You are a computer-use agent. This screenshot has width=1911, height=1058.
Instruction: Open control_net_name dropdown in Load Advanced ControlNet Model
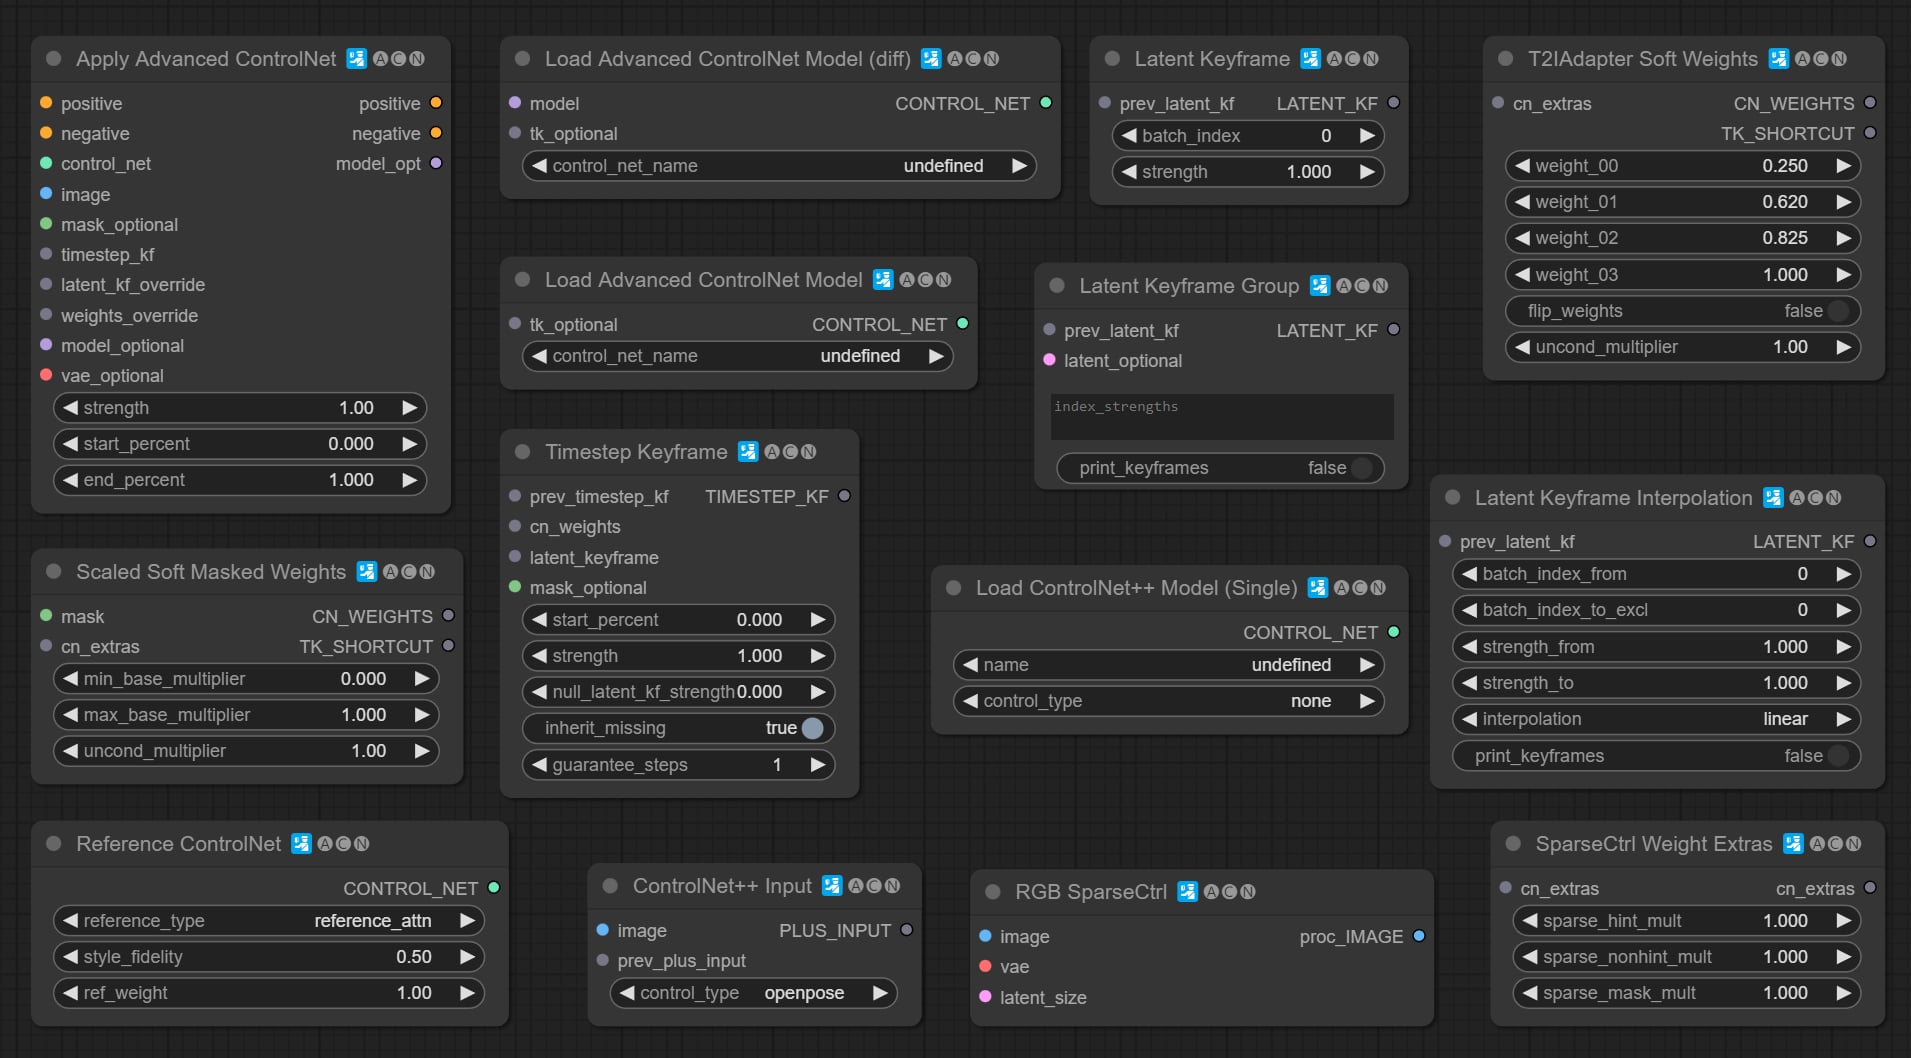pyautogui.click(x=738, y=356)
